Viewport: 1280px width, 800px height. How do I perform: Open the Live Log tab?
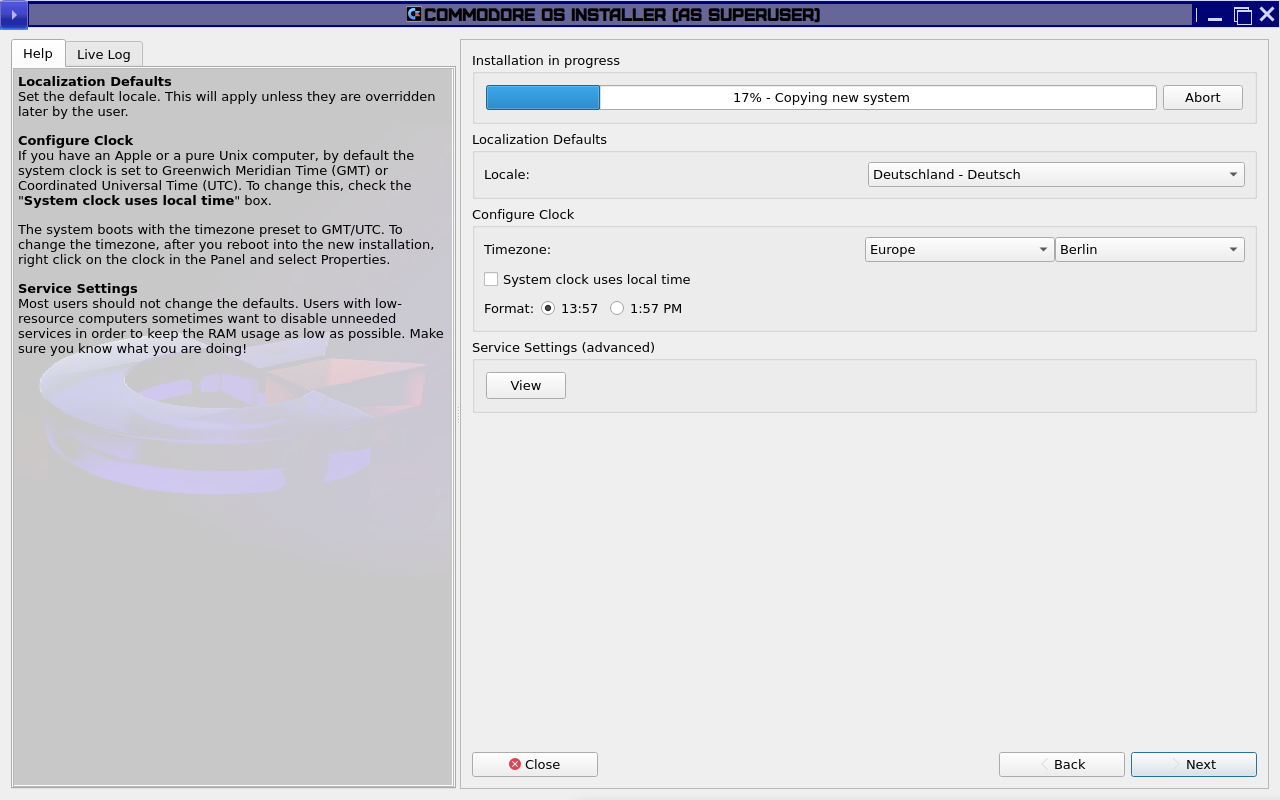(104, 54)
